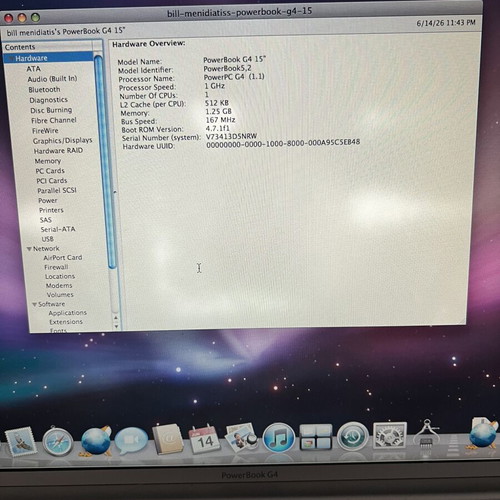Open Extensions under Software
Viewport: 500px width, 500px height.
click(66, 322)
